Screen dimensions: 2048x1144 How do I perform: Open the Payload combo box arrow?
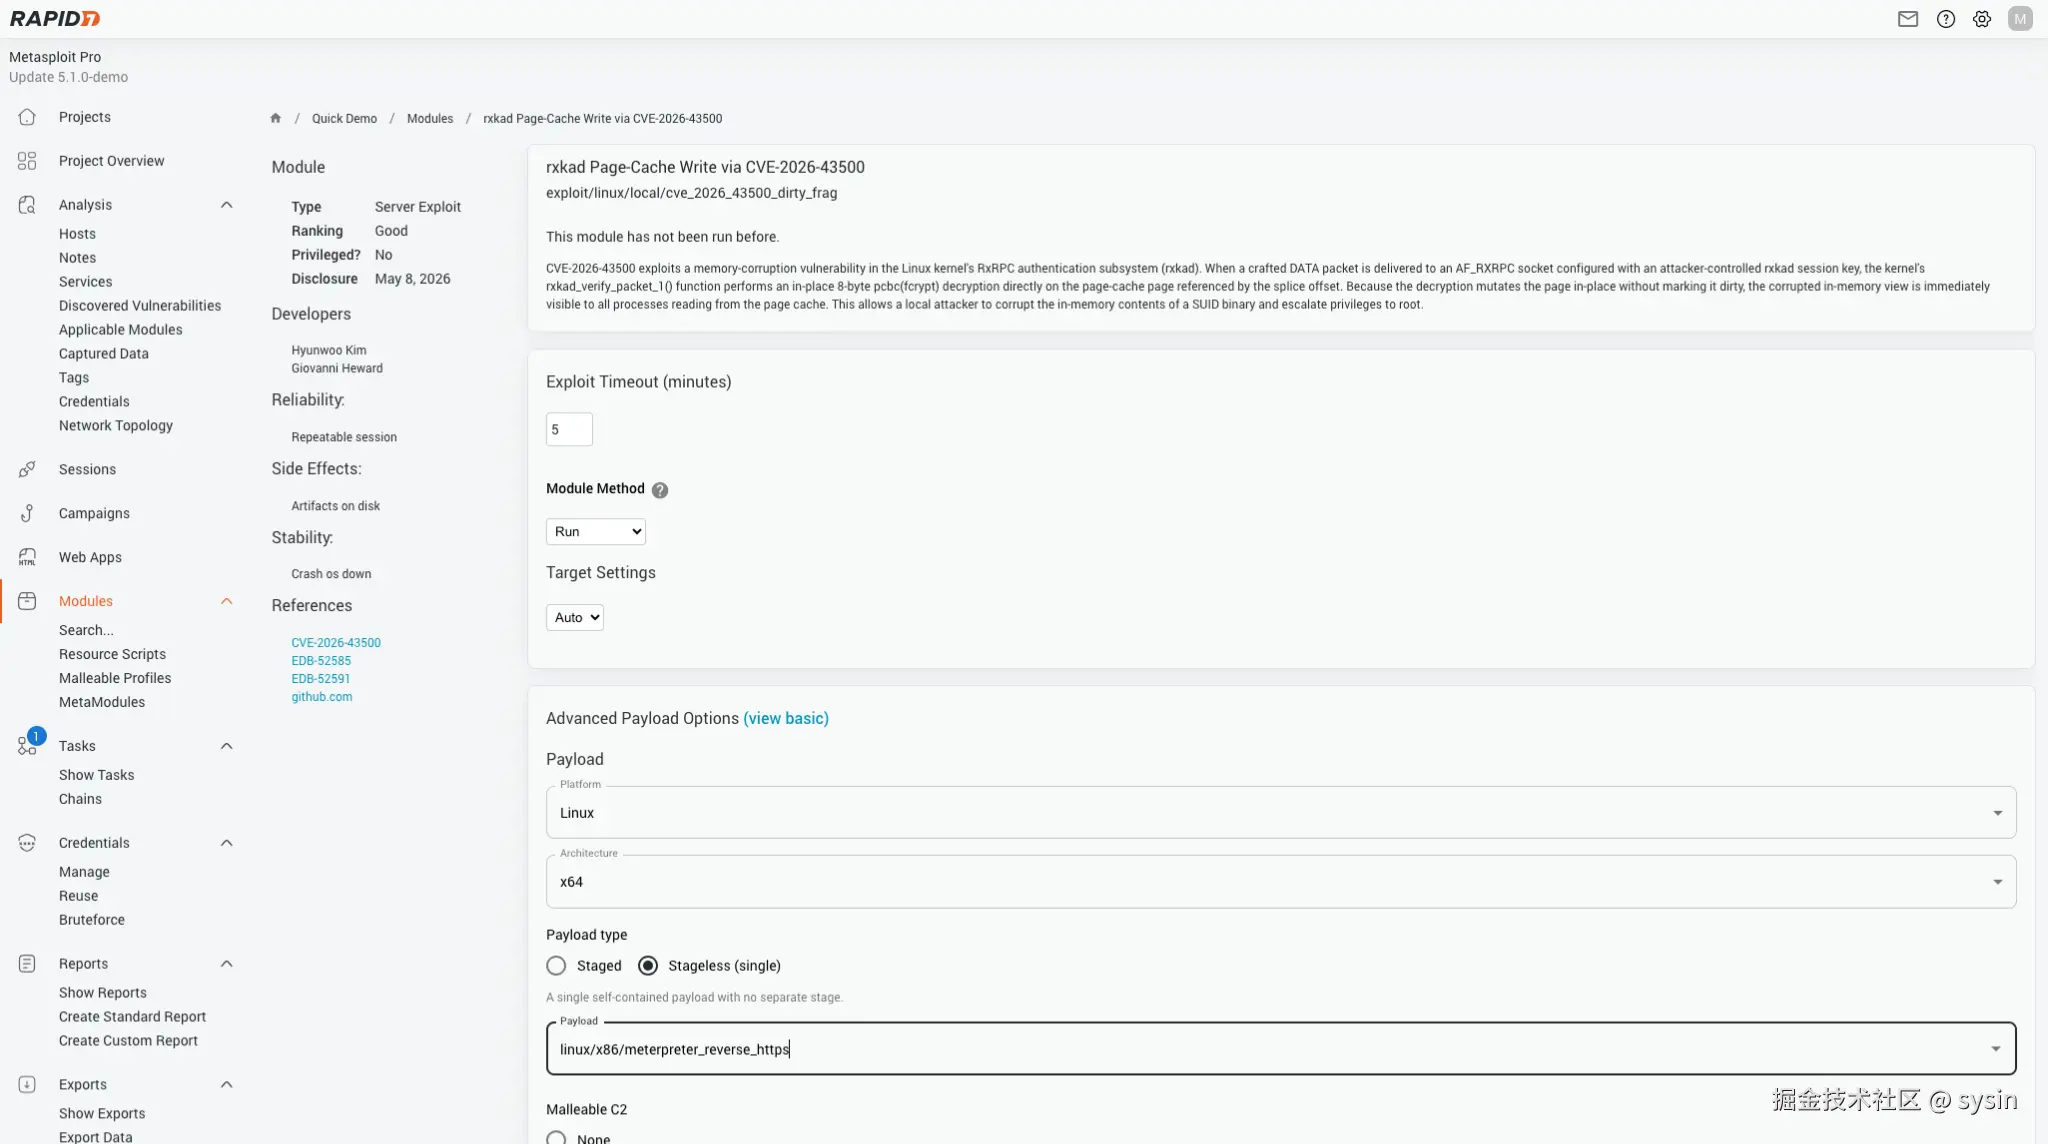point(1996,1049)
